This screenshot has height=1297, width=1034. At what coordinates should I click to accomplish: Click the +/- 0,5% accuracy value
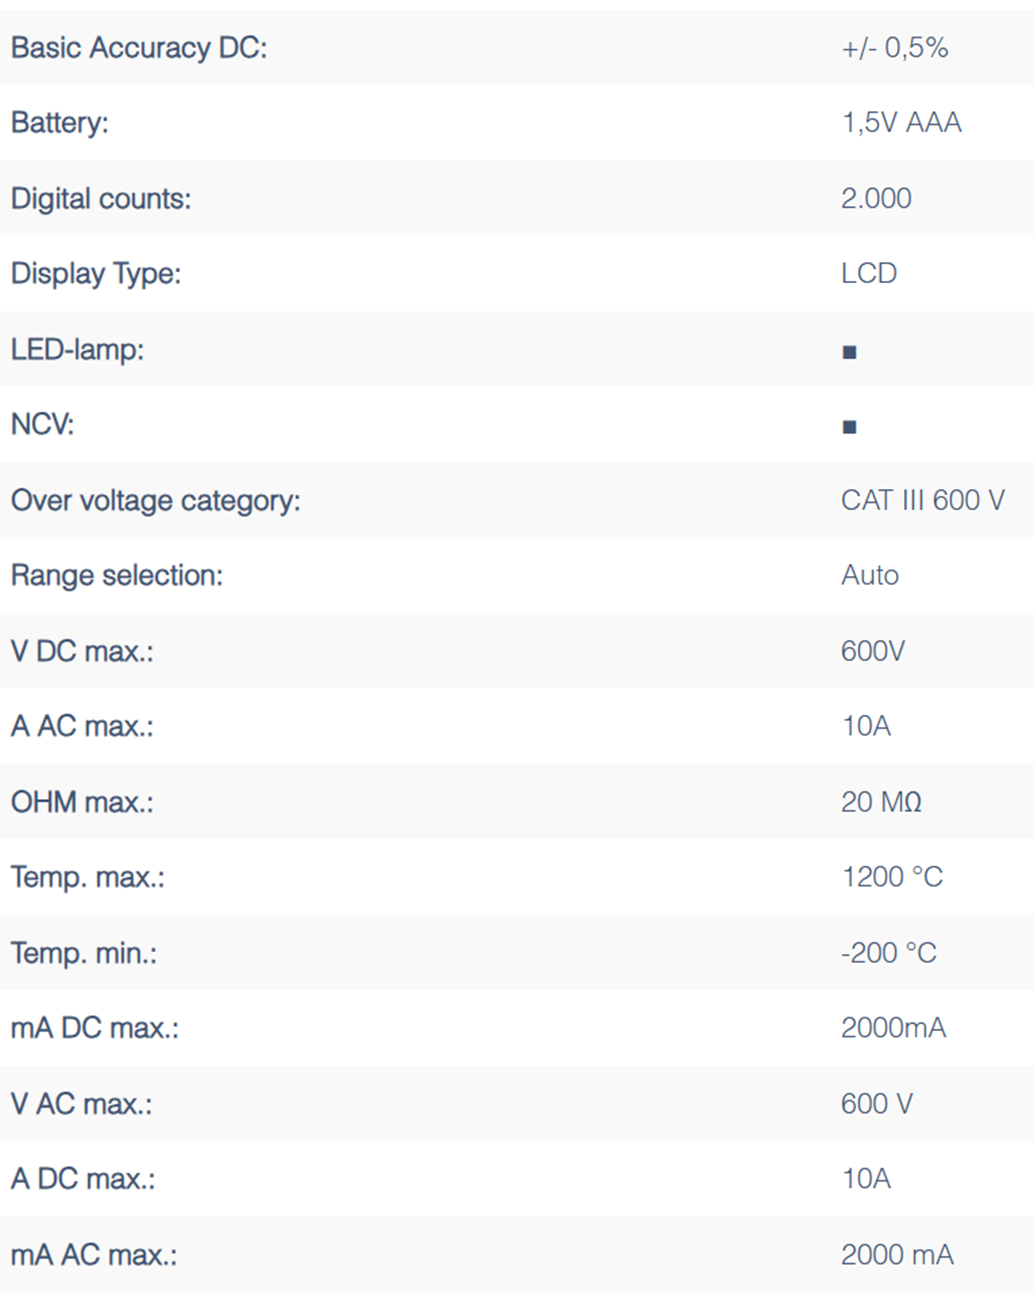point(894,48)
